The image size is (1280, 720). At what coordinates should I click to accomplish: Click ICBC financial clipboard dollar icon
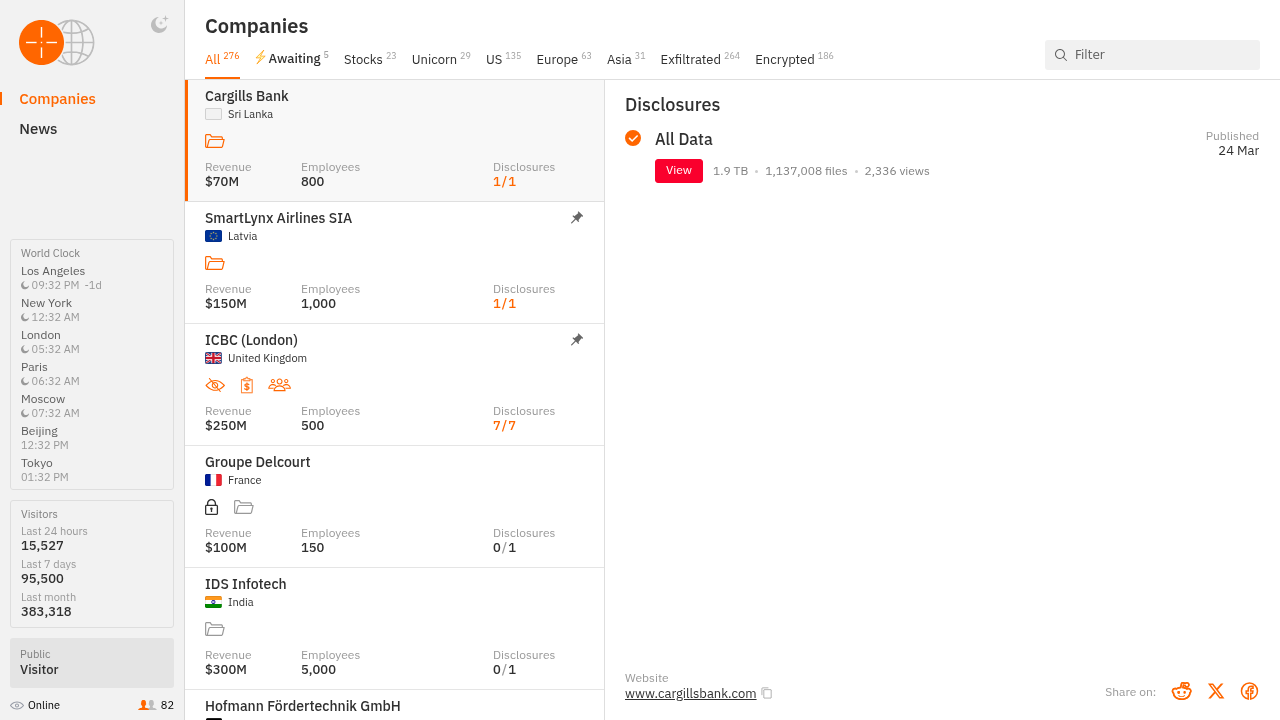click(x=247, y=385)
